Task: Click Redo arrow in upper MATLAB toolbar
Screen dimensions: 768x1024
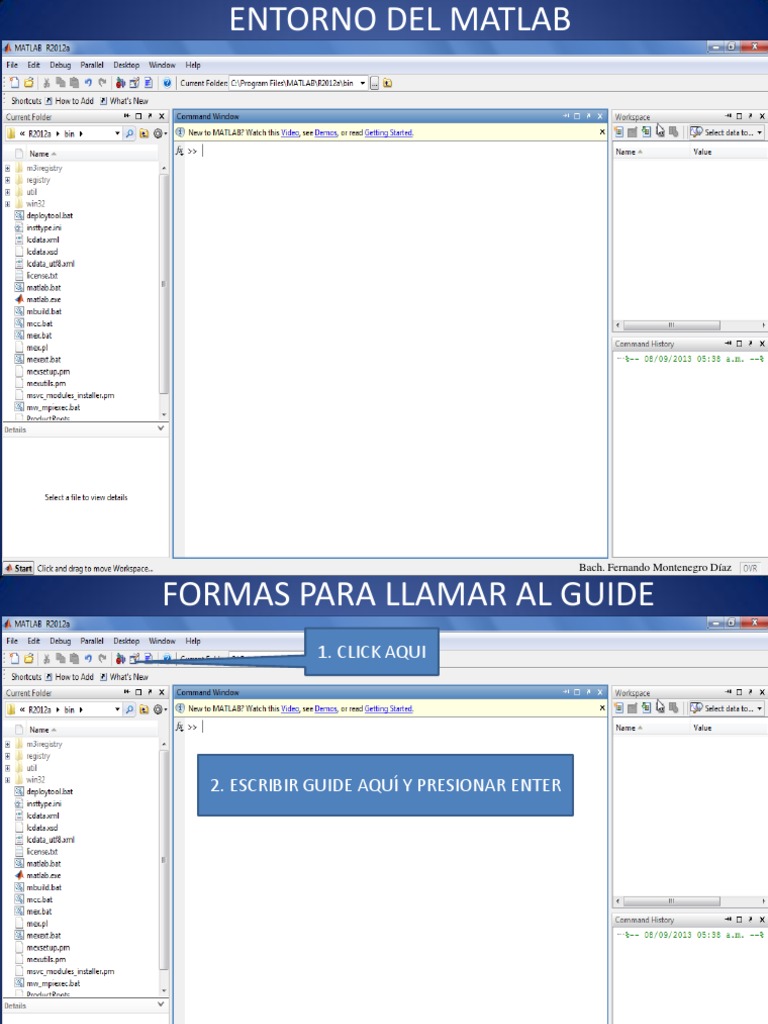Action: [102, 83]
